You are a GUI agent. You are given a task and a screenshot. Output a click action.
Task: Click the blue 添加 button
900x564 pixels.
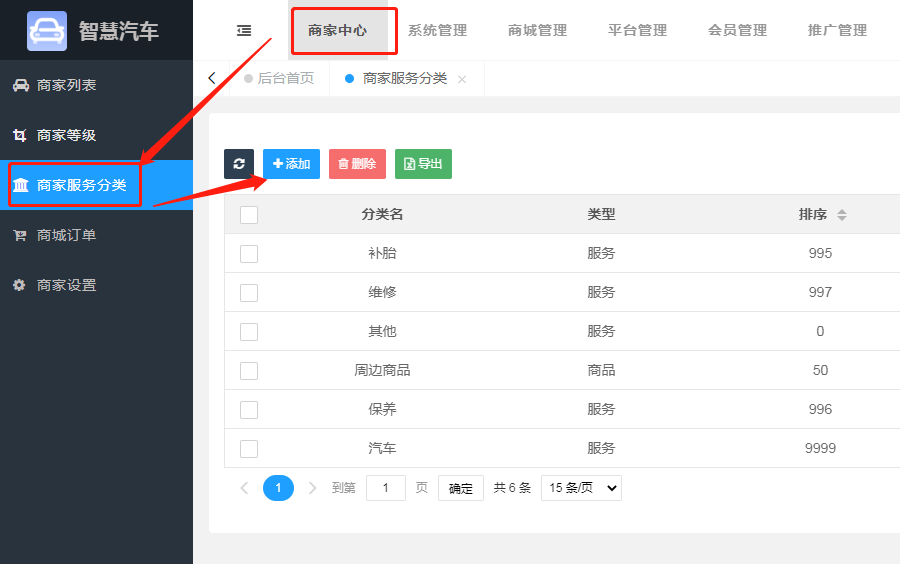tap(292, 164)
